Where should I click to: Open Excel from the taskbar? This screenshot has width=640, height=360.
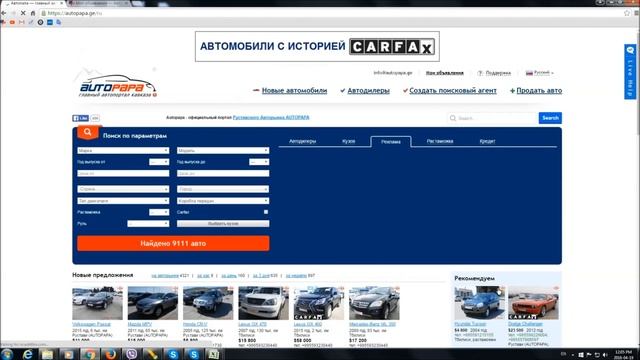point(214,354)
